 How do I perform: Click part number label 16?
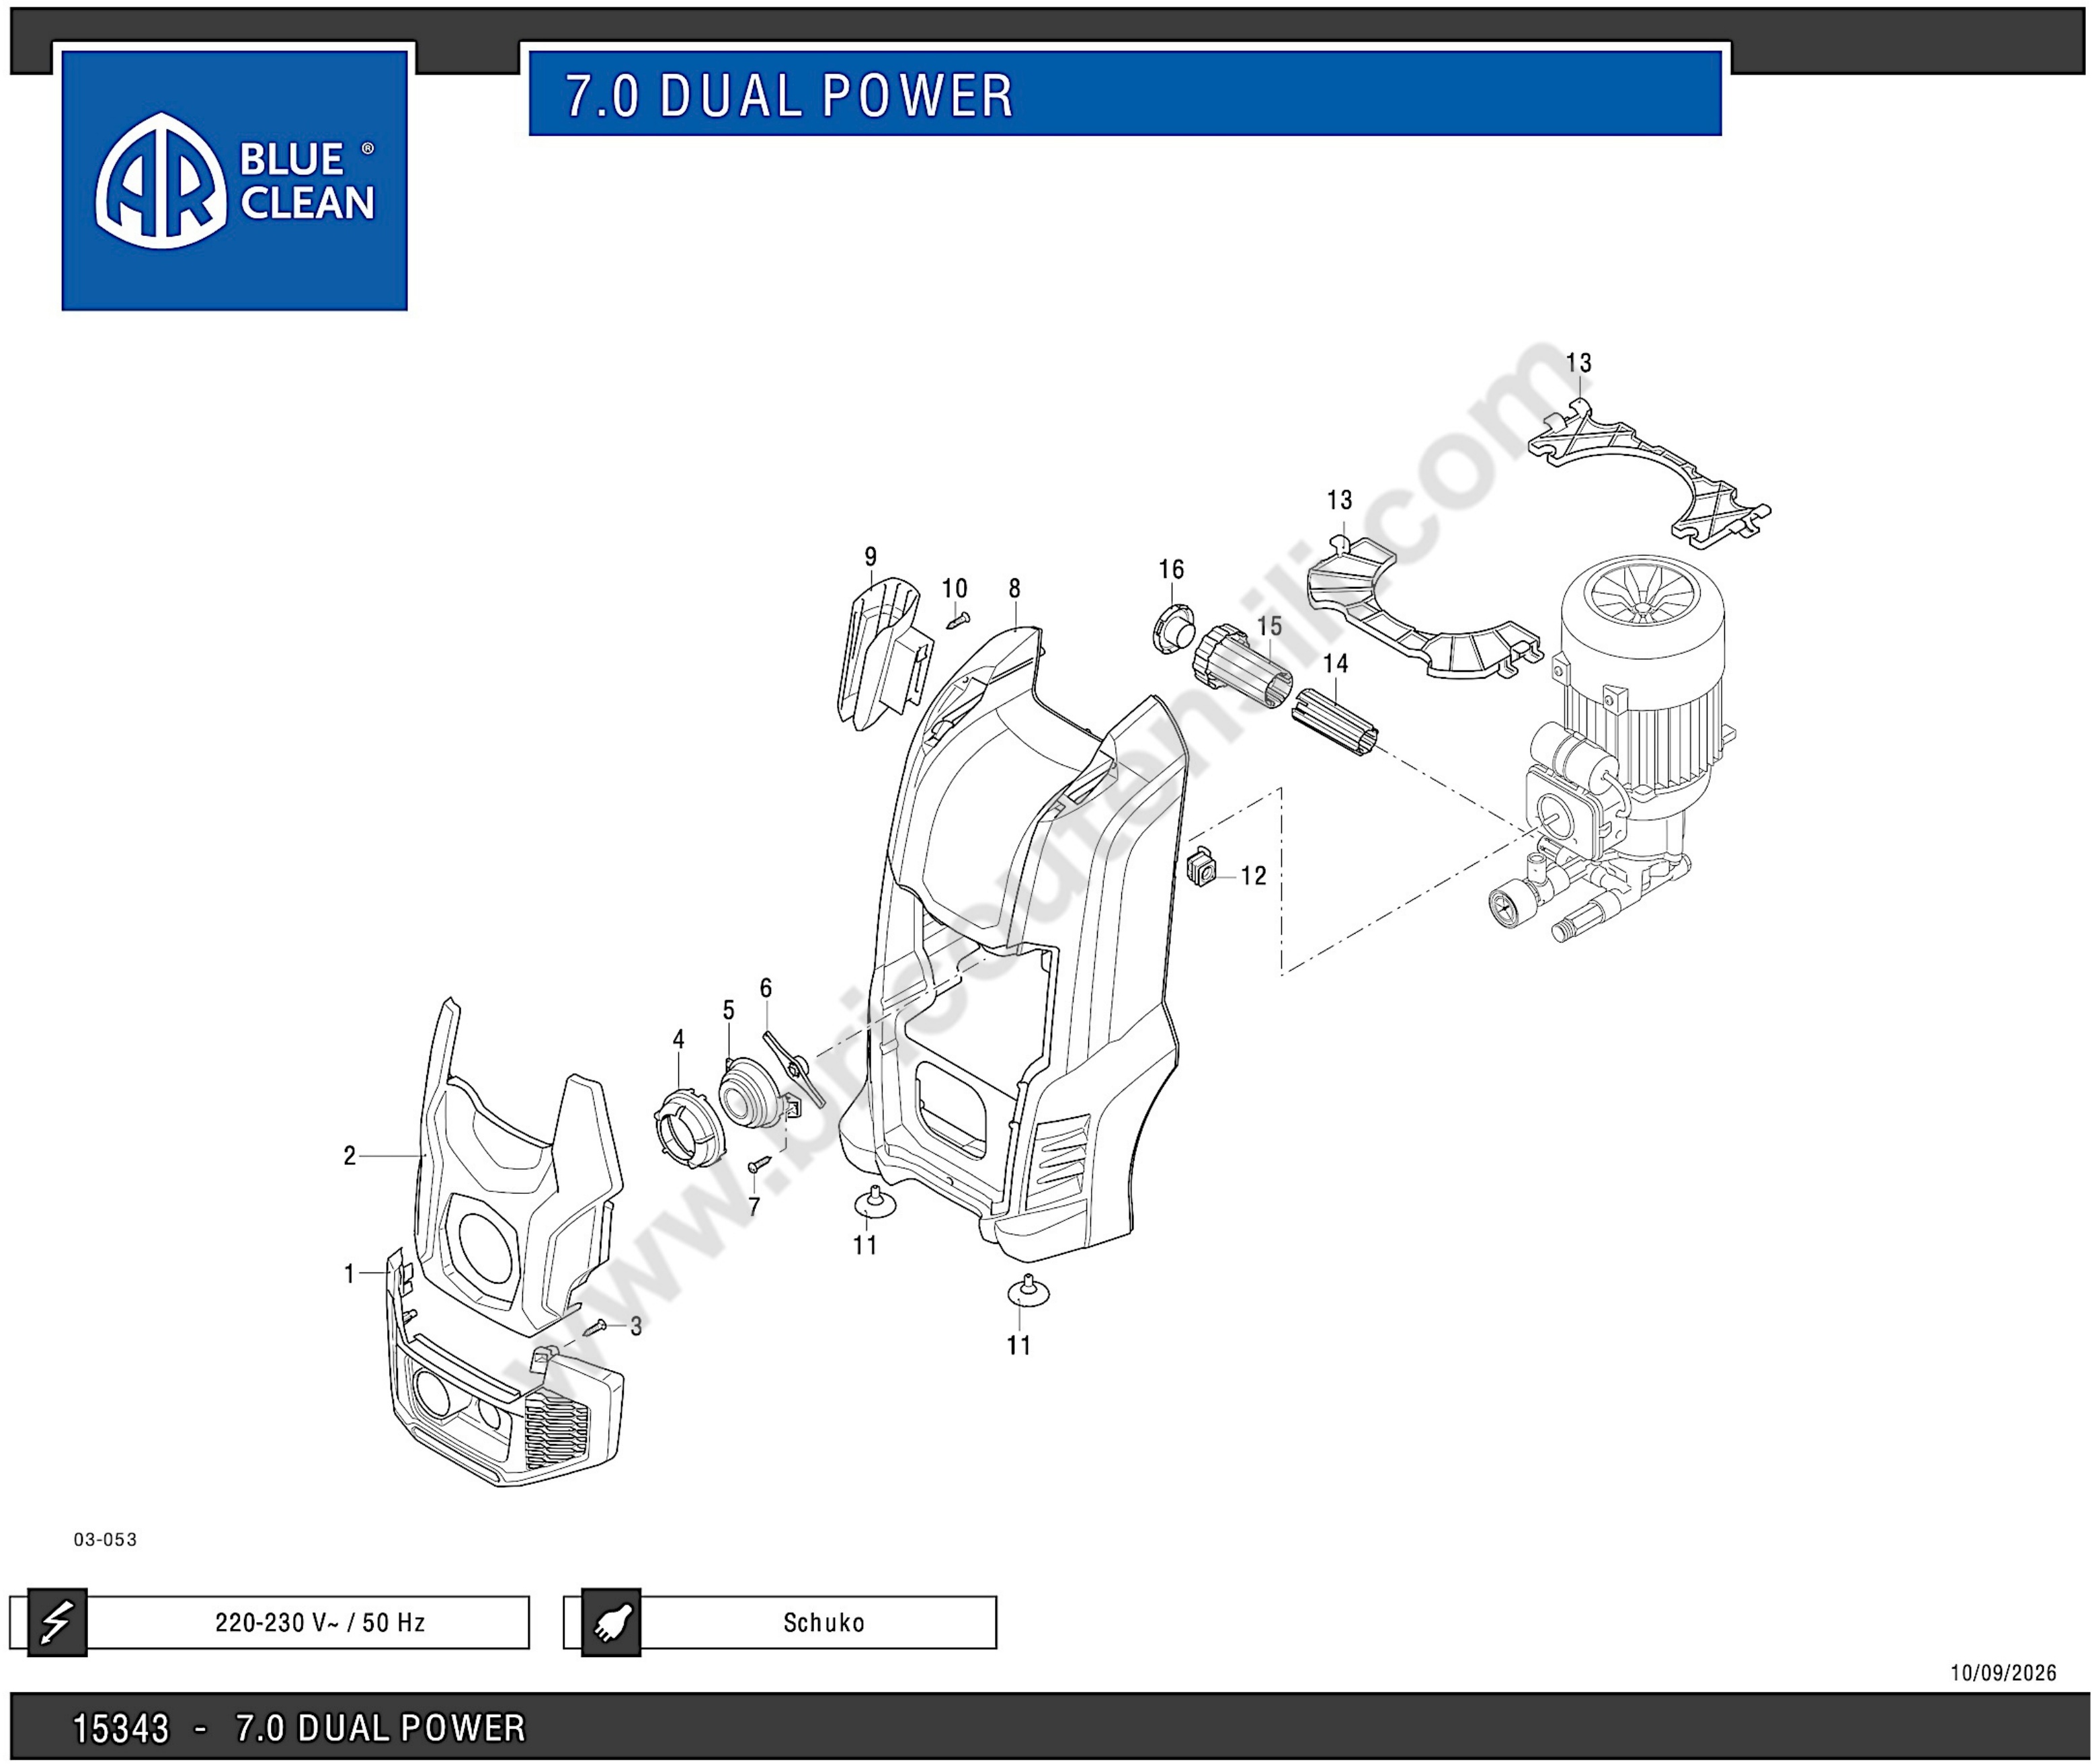point(1171,569)
